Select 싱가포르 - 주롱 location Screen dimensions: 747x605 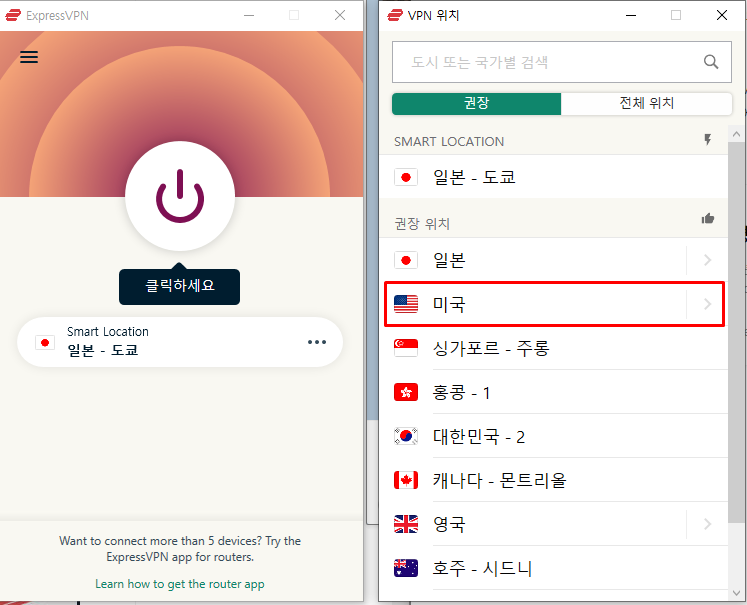click(554, 348)
